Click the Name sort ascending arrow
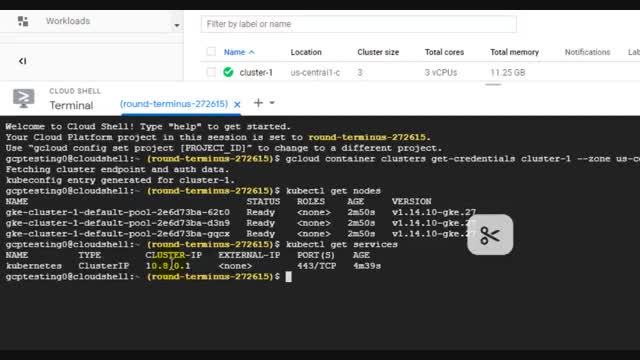The width and height of the screenshot is (640, 360). click(x=251, y=52)
